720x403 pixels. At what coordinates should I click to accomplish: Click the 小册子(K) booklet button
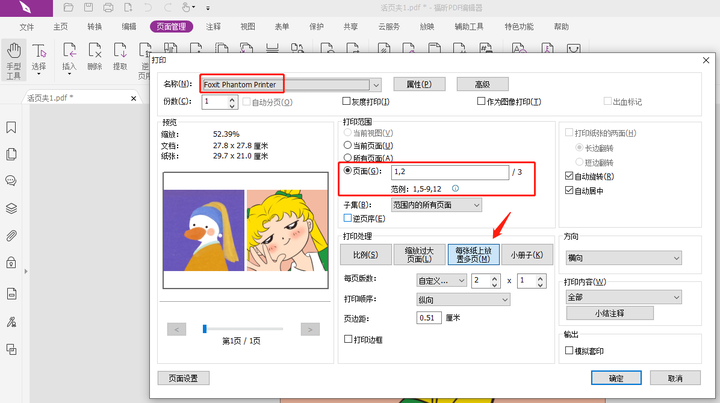(x=527, y=255)
